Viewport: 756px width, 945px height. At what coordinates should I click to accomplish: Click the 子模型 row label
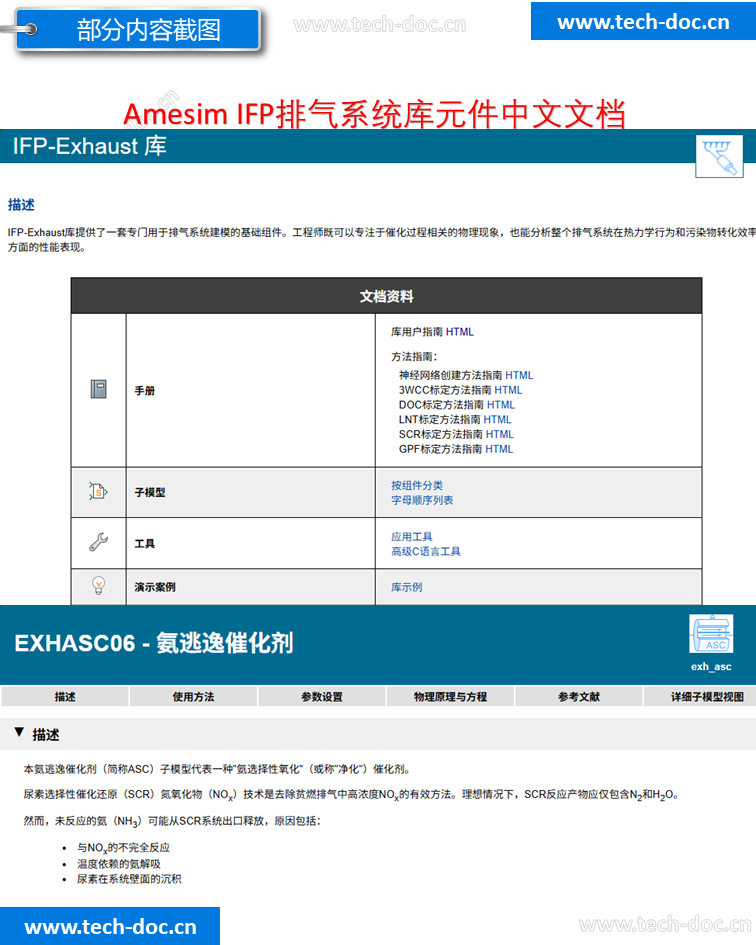[150, 492]
